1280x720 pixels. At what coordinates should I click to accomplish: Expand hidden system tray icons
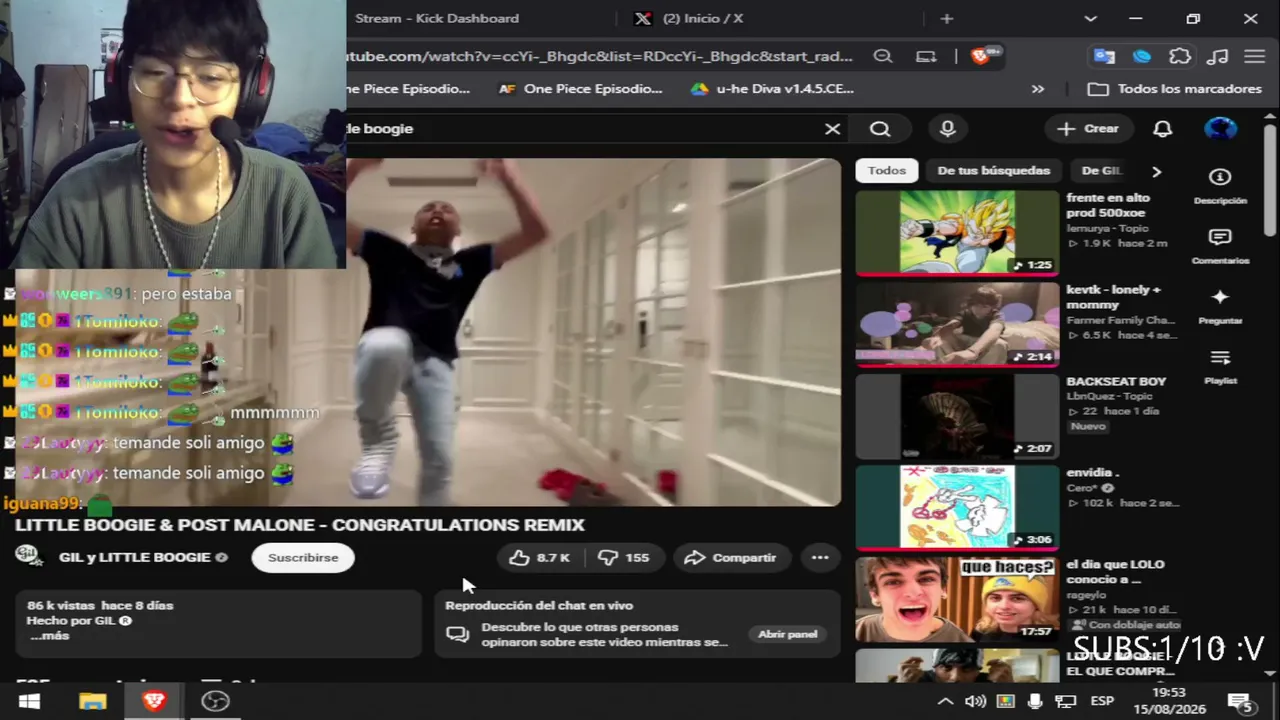(944, 701)
